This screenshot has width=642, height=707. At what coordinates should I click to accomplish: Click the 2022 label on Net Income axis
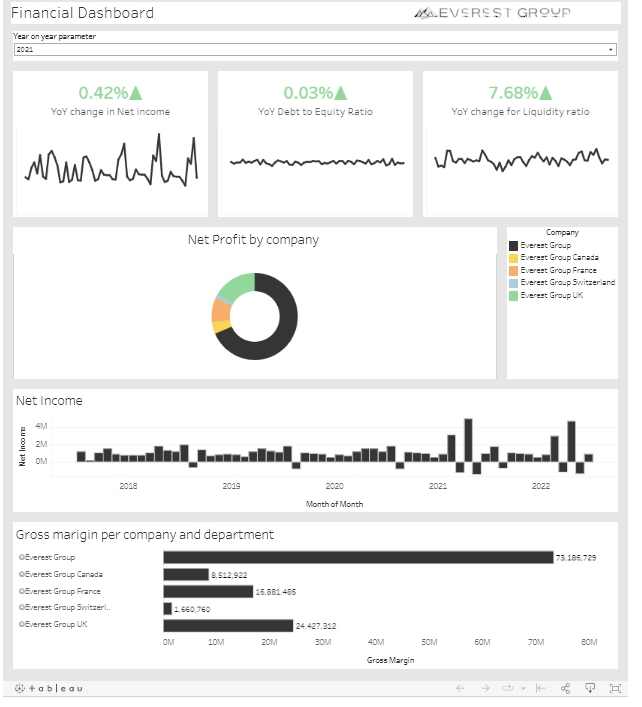541,487
